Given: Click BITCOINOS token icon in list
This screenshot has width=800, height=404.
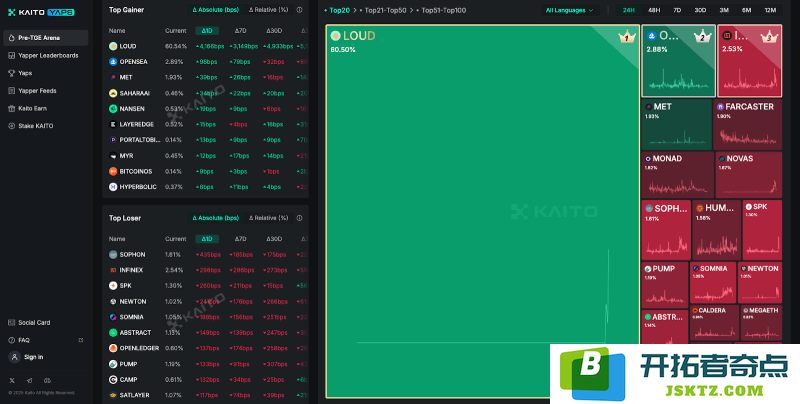Looking at the screenshot, I should (113, 171).
